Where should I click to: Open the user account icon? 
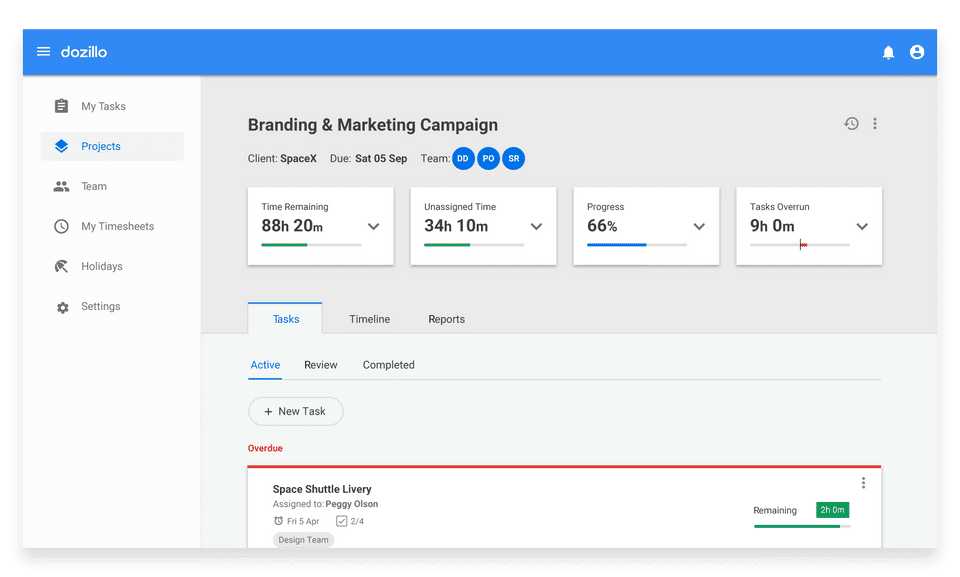(x=917, y=52)
